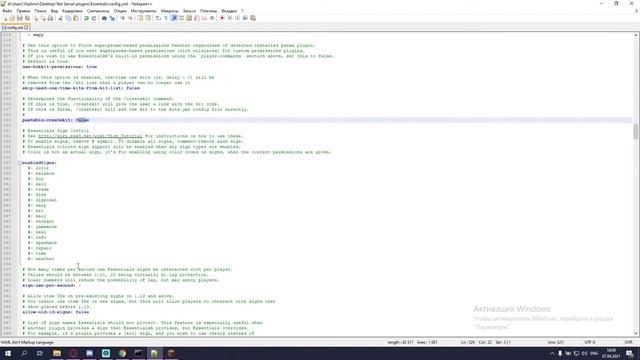Open the Поиск menu
This screenshot has width=640, height=360.
click(x=40, y=11)
